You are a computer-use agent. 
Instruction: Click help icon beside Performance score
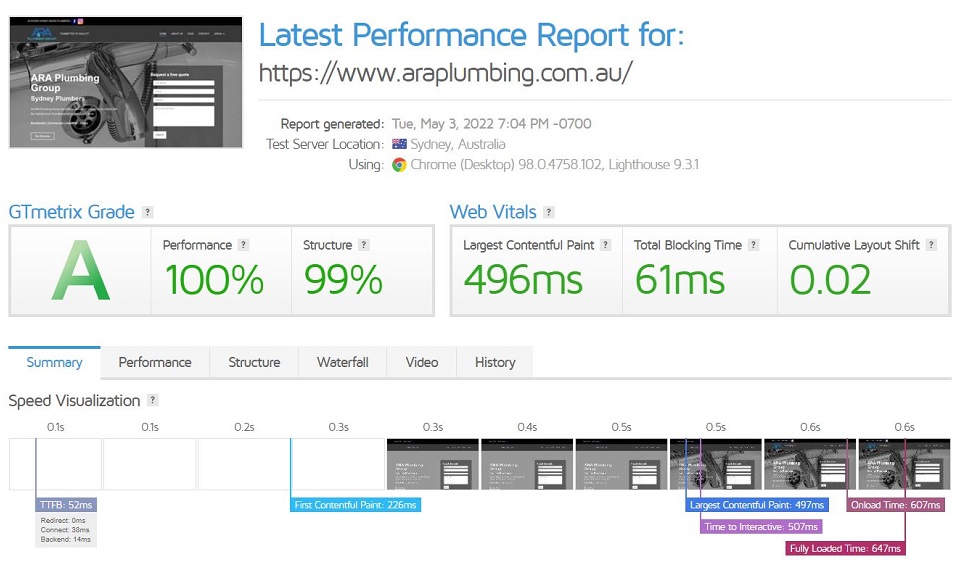pyautogui.click(x=243, y=245)
